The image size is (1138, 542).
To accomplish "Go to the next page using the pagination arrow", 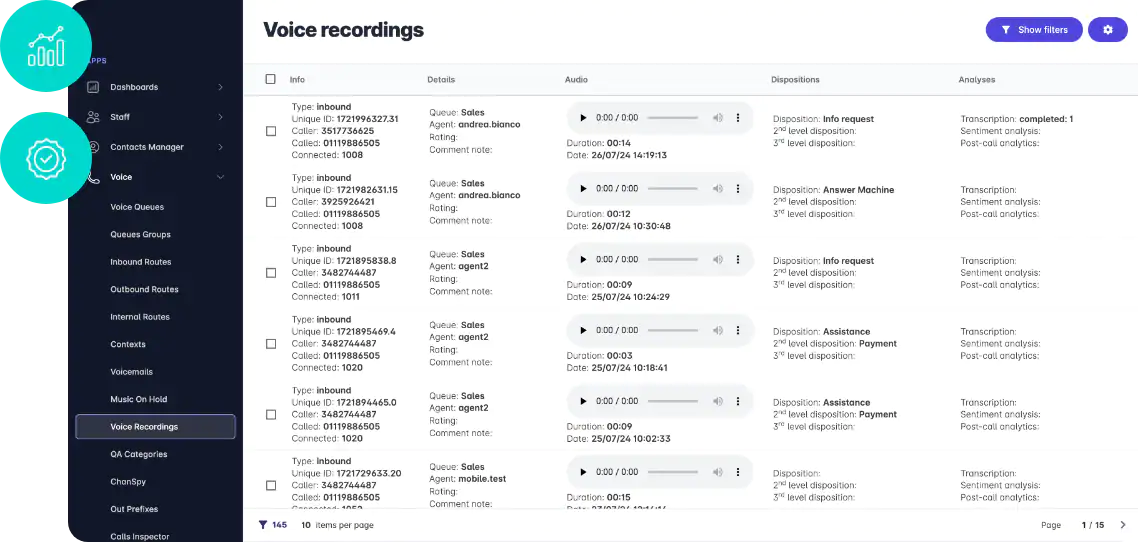I will (1123, 525).
